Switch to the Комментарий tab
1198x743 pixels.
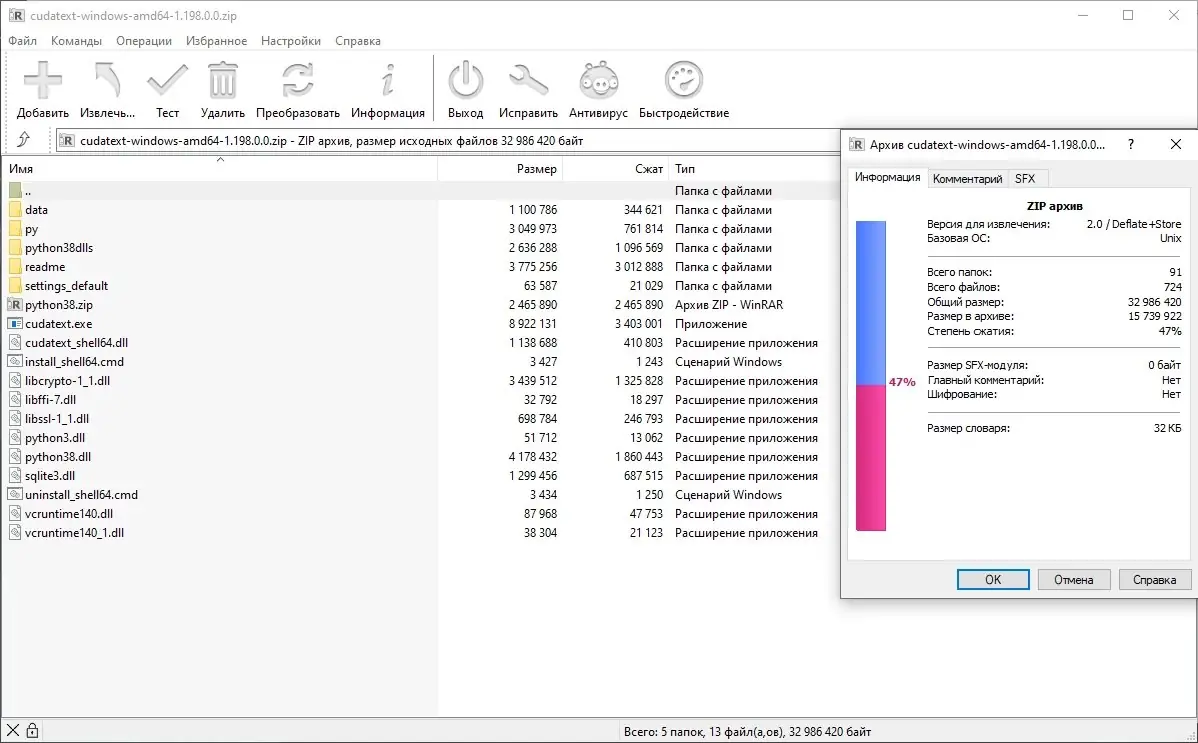(x=967, y=177)
